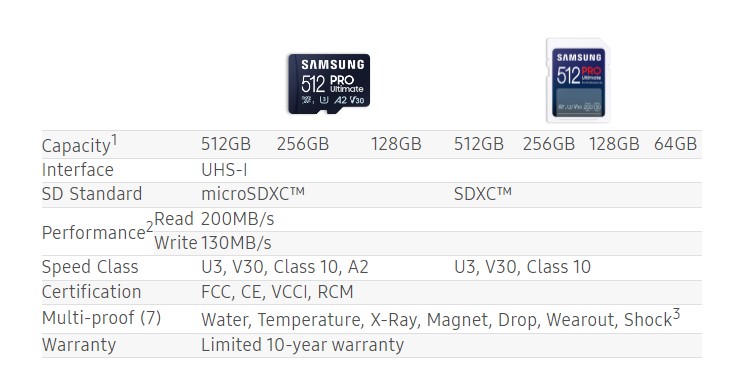Click the microSD 512GB capacity value
Viewport: 745px width, 385px height.
226,144
